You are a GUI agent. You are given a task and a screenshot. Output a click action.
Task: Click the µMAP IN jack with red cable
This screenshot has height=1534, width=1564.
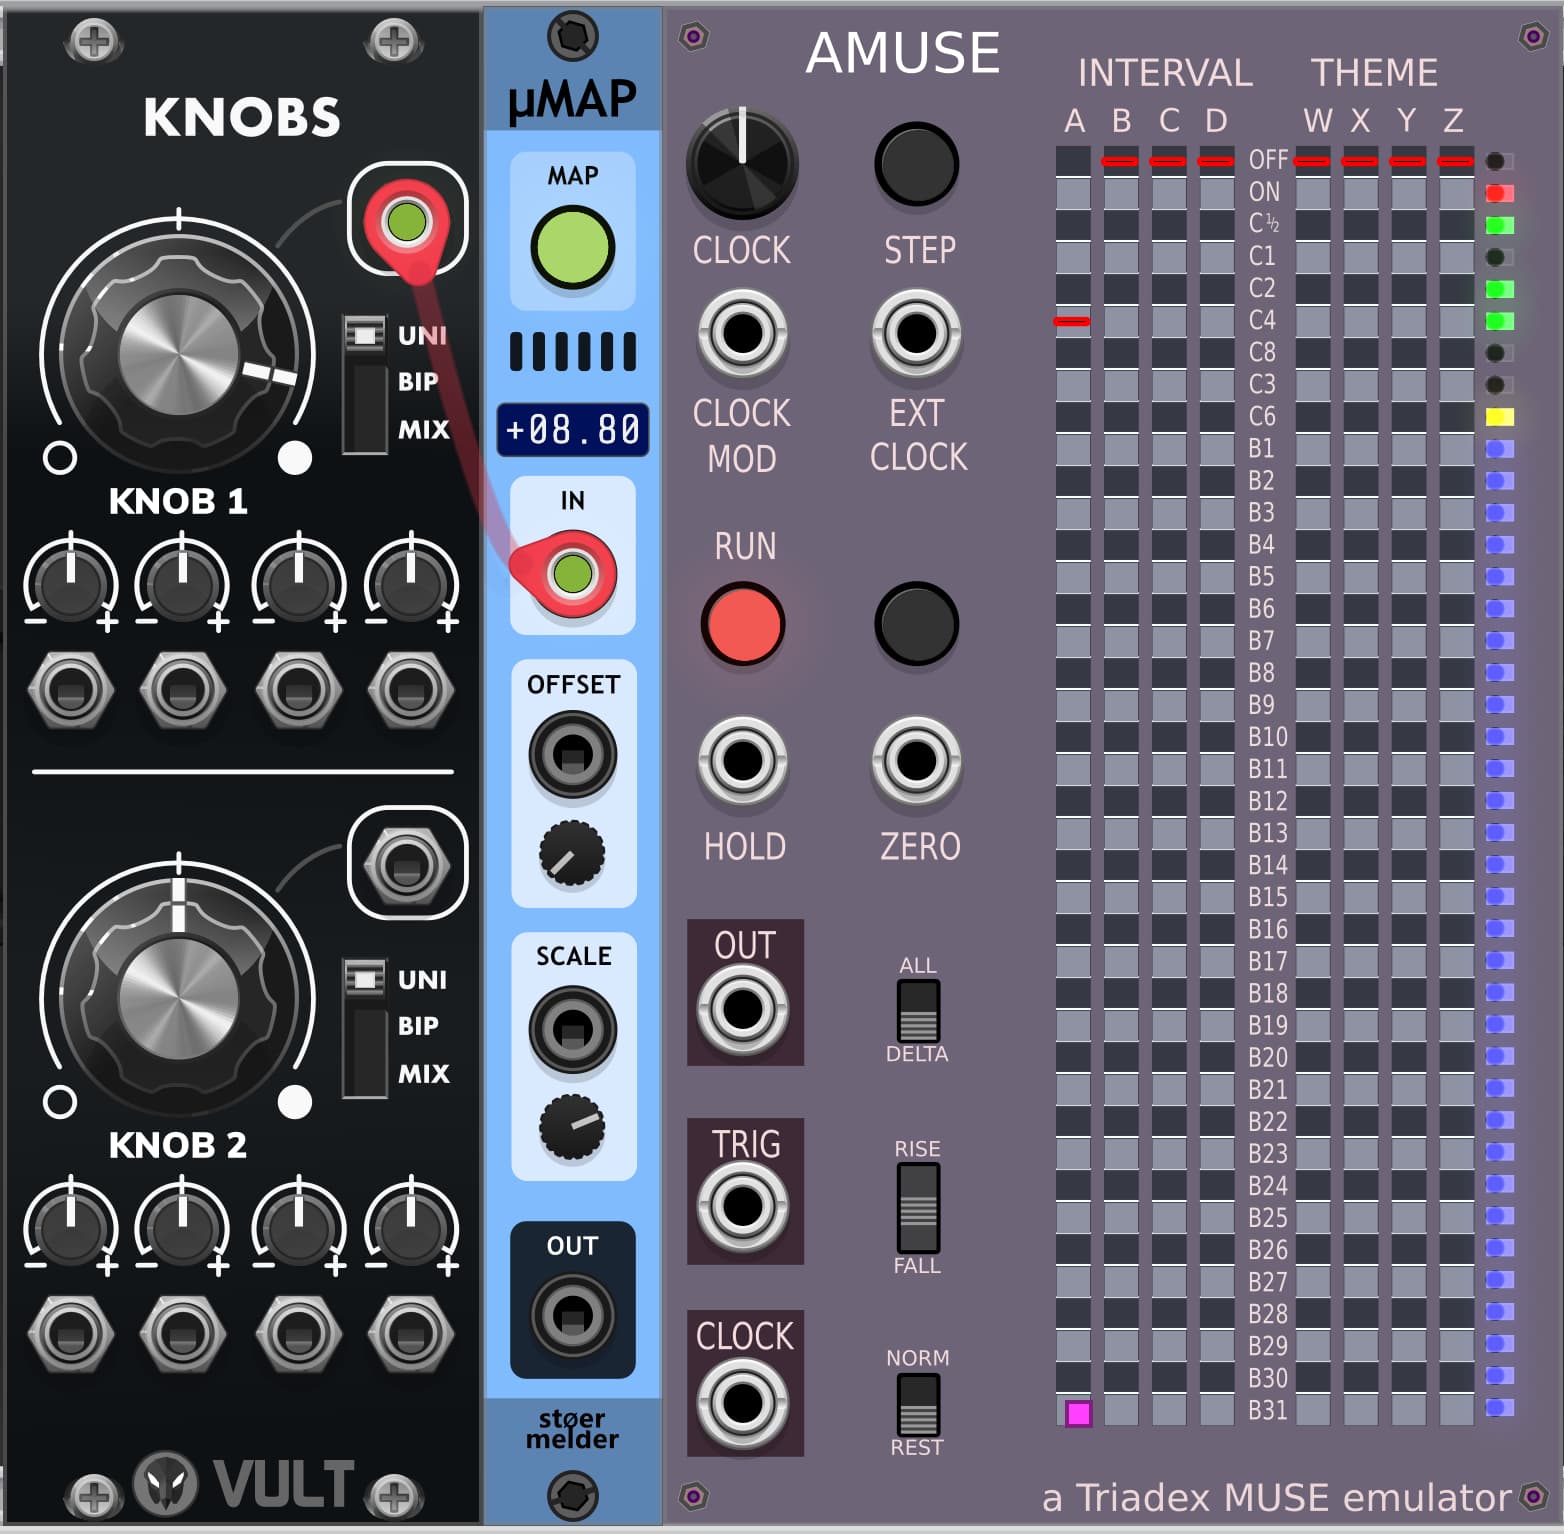coord(572,573)
